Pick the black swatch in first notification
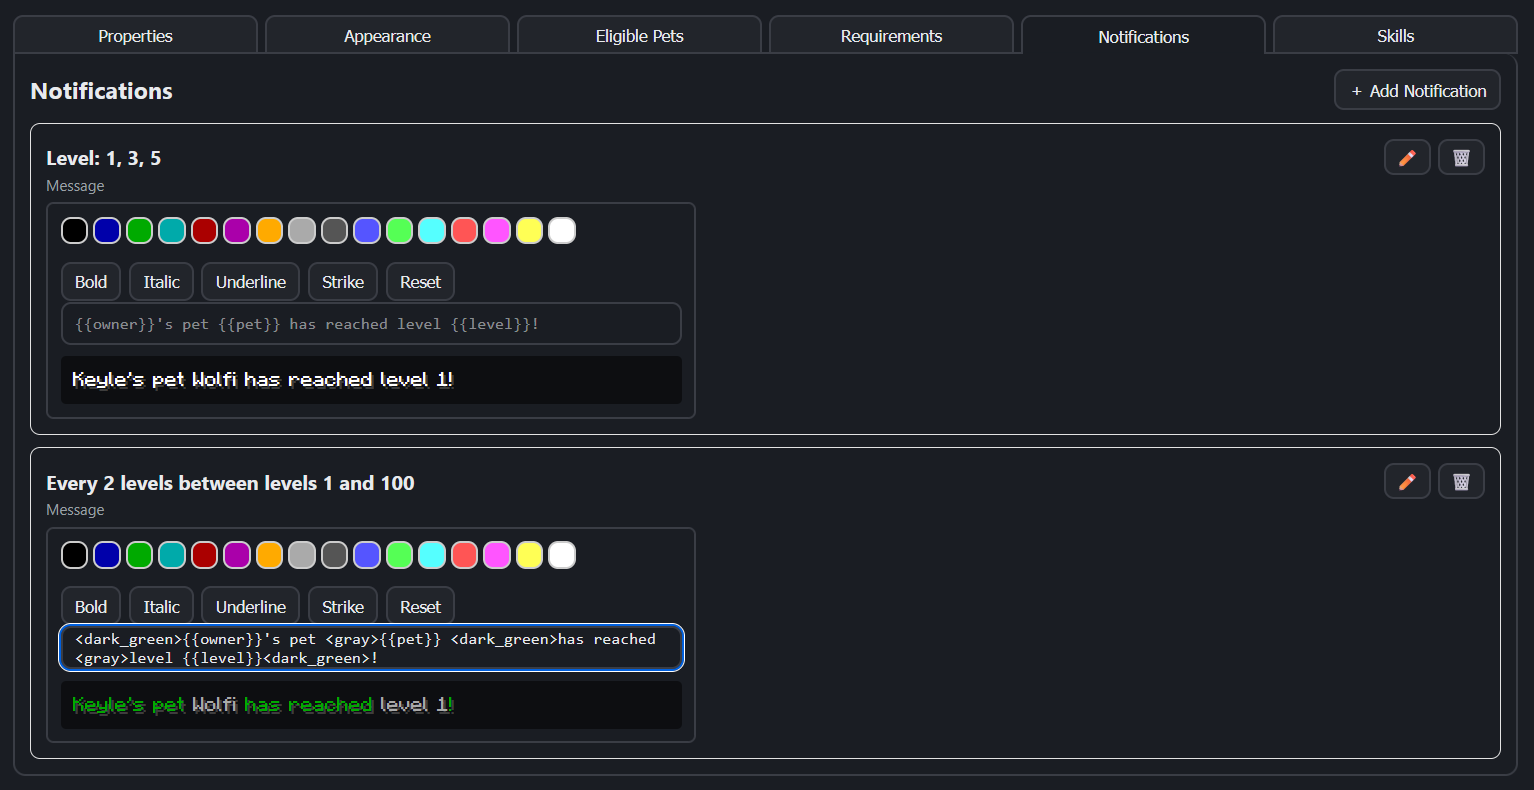Image resolution: width=1534 pixels, height=790 pixels. pos(75,231)
